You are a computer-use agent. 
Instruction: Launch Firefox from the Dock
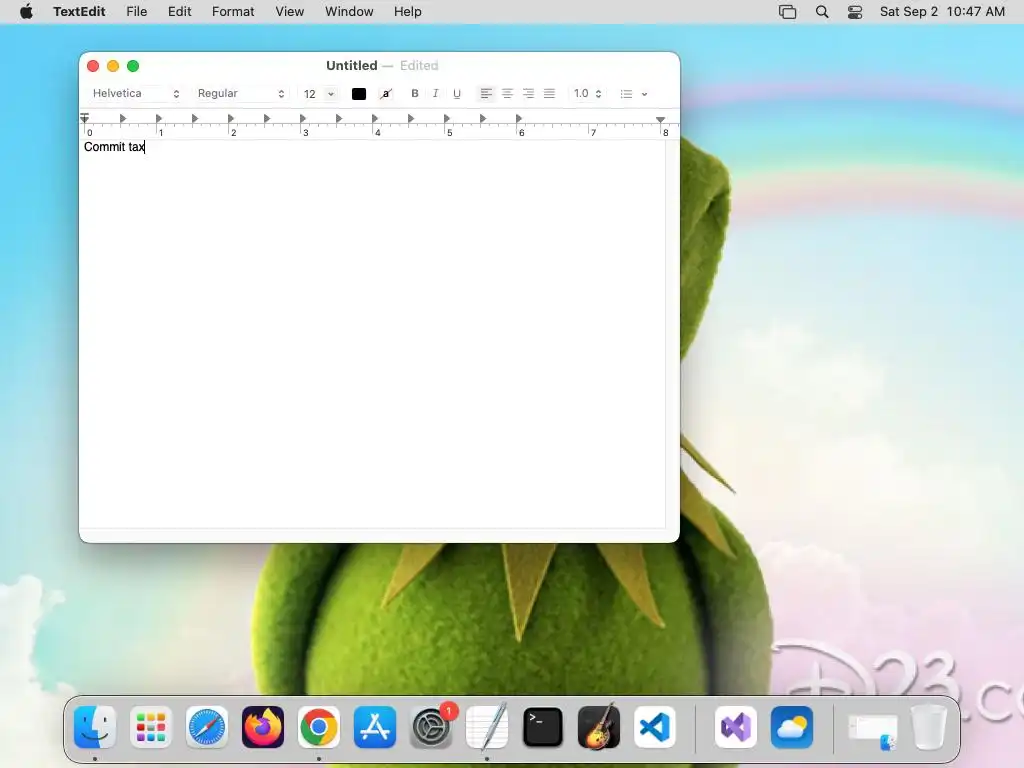(263, 727)
